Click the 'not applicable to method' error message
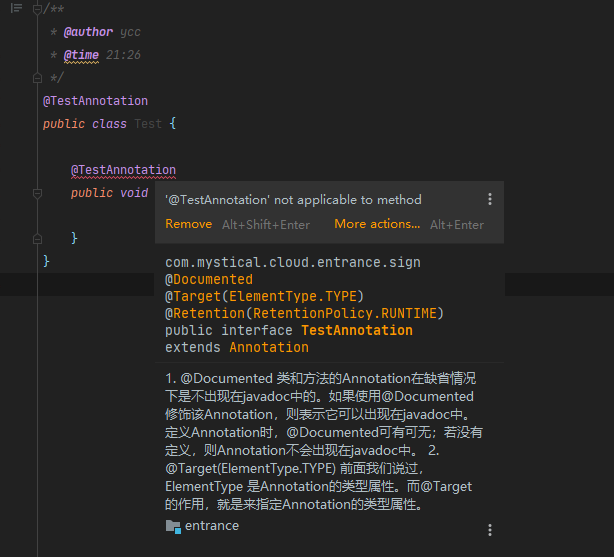The image size is (614, 557). 293,200
